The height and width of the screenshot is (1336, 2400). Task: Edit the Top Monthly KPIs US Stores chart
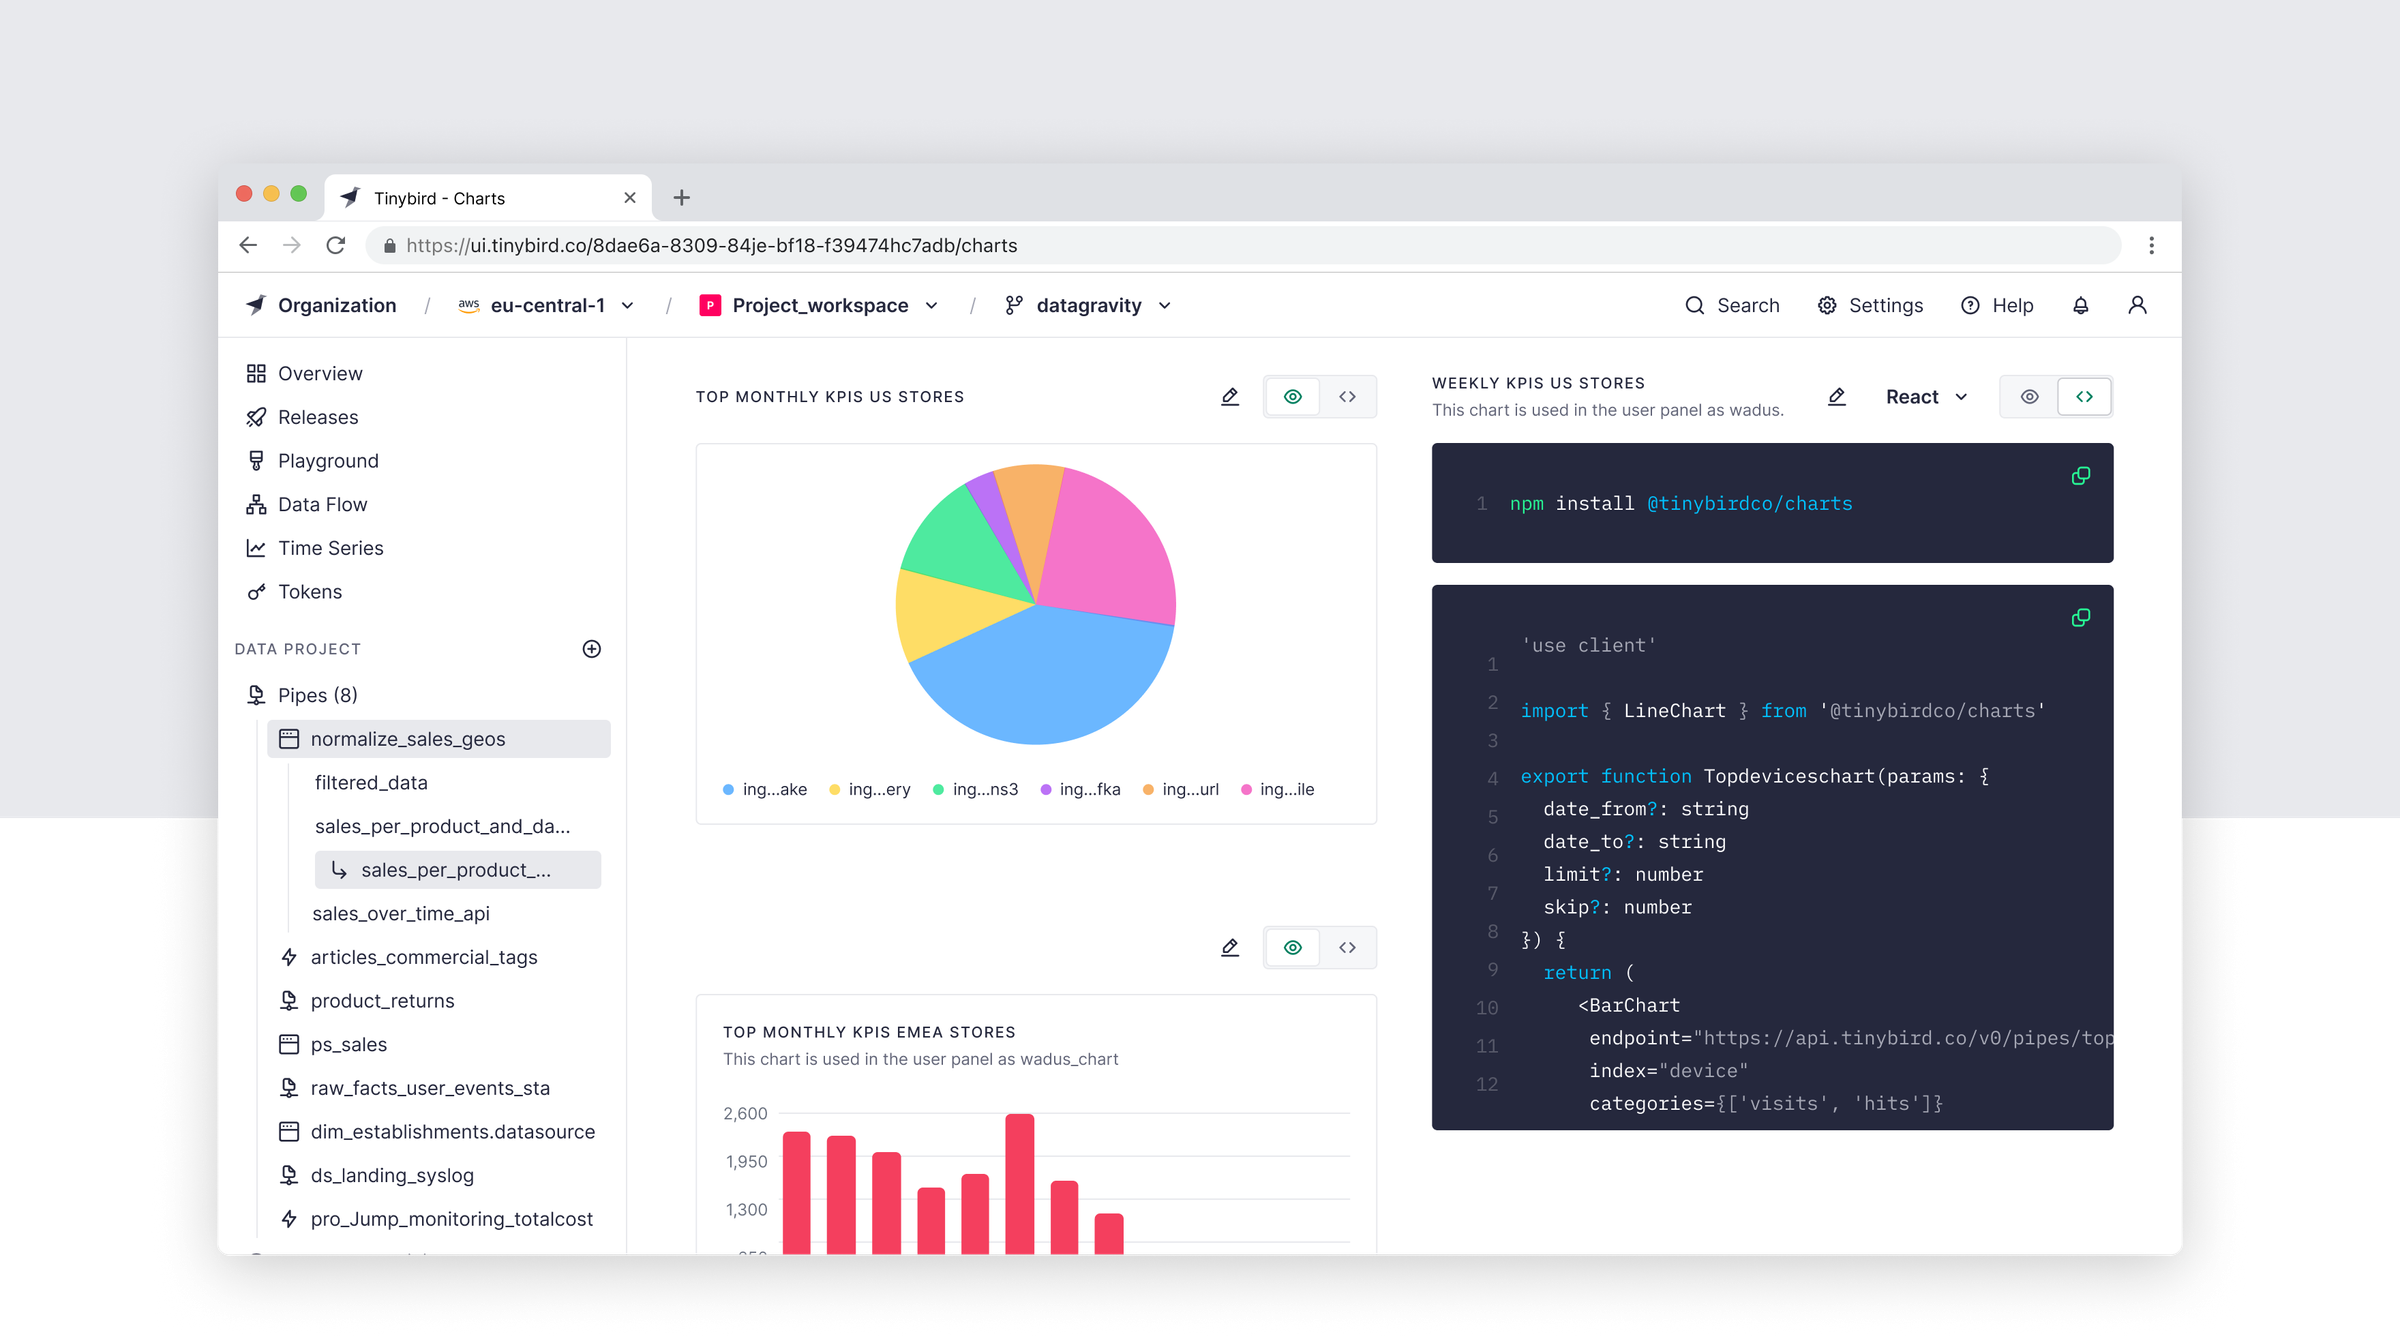1229,397
